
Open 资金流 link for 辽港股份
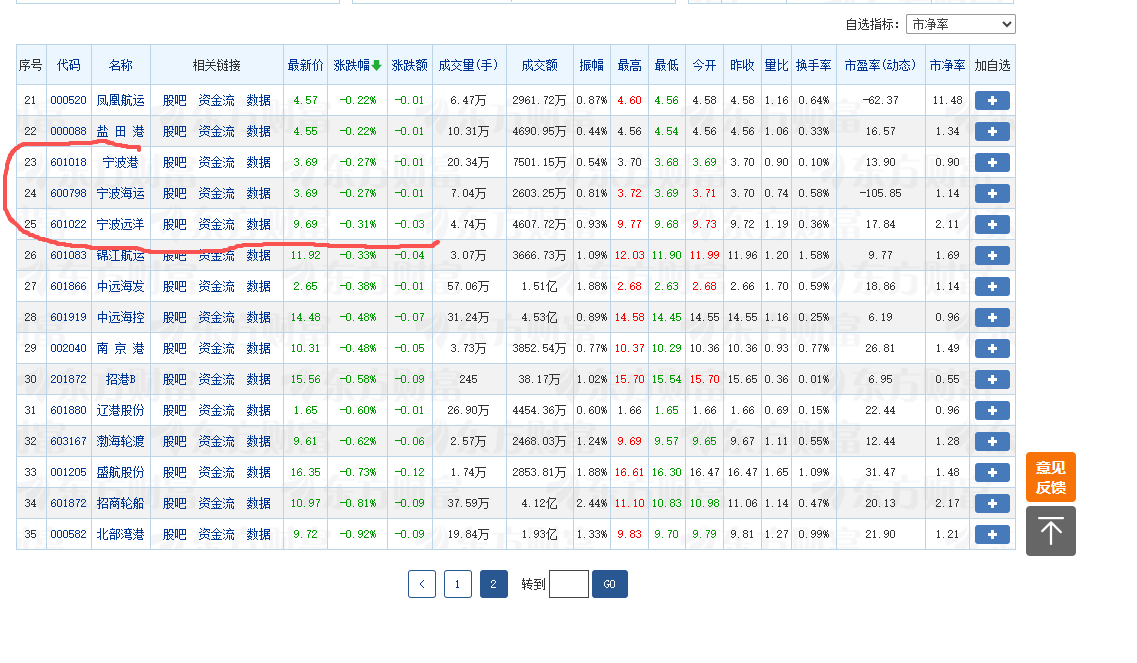(216, 411)
